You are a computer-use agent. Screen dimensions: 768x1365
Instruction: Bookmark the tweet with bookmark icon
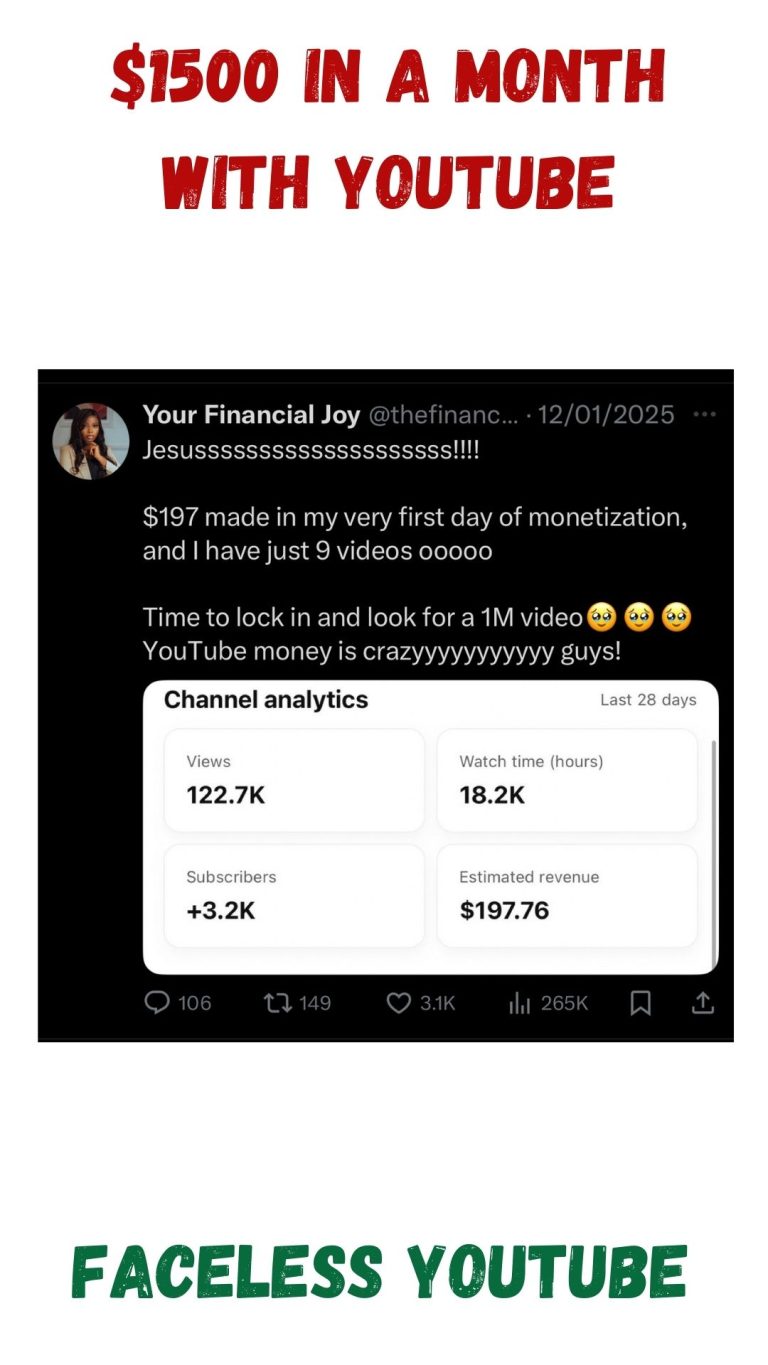click(x=641, y=1002)
